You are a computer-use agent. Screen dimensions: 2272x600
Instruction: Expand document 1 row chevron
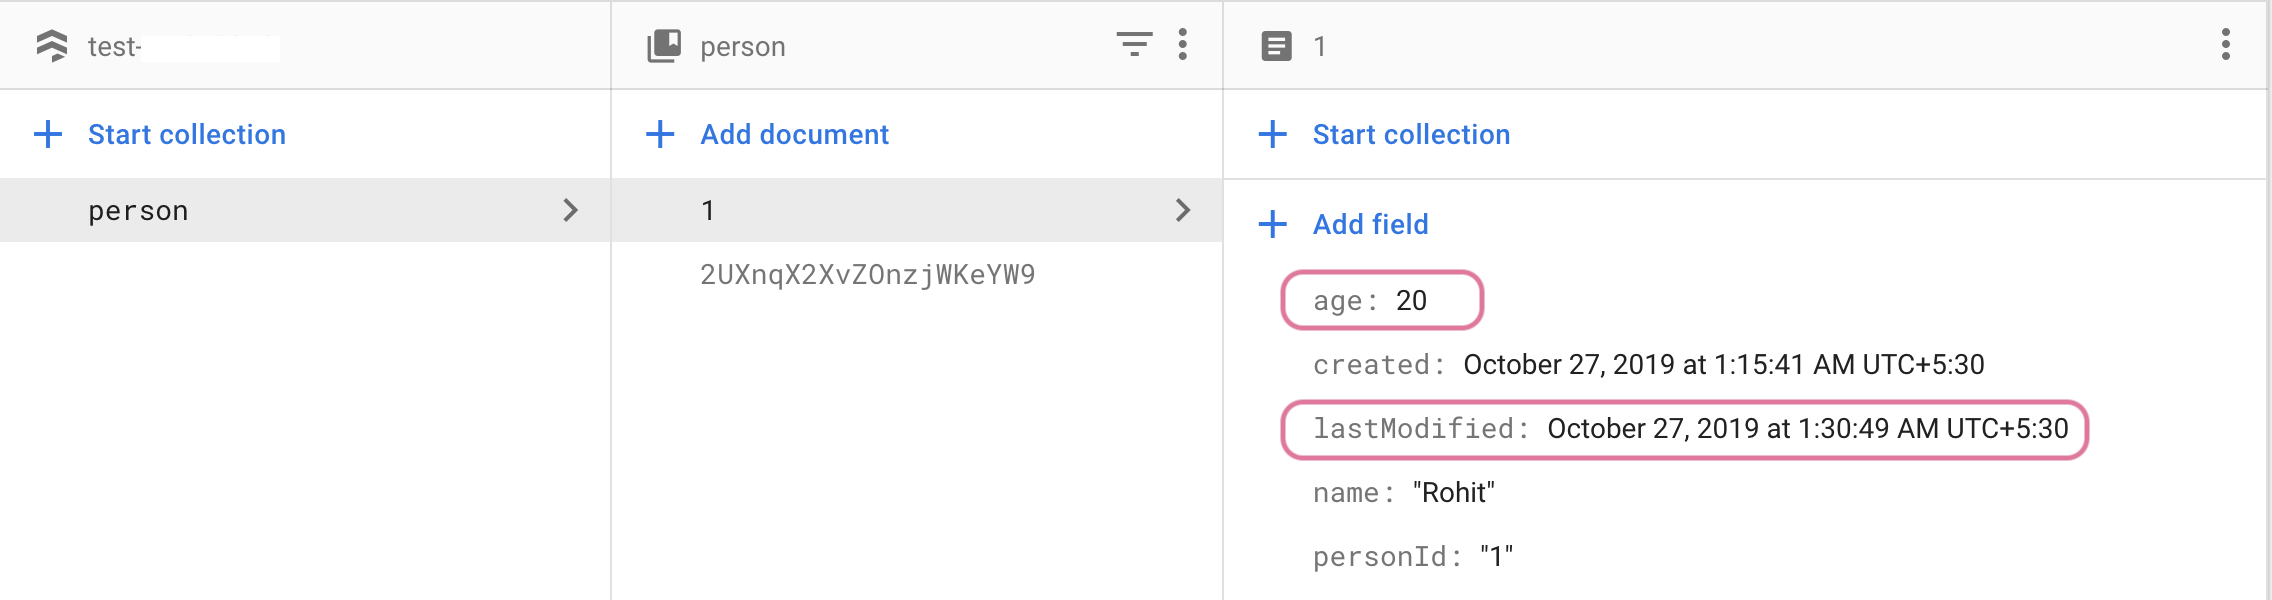pyautogui.click(x=1183, y=210)
